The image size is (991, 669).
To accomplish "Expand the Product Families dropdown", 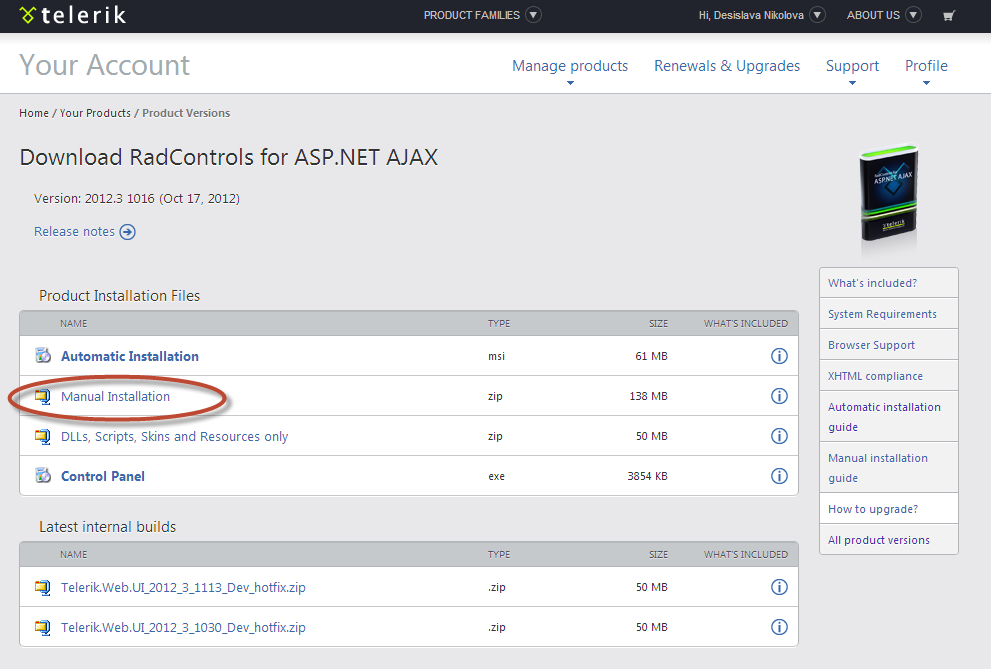I will tap(533, 15).
